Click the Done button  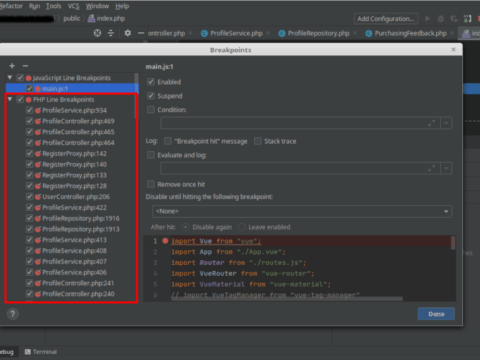tap(436, 314)
